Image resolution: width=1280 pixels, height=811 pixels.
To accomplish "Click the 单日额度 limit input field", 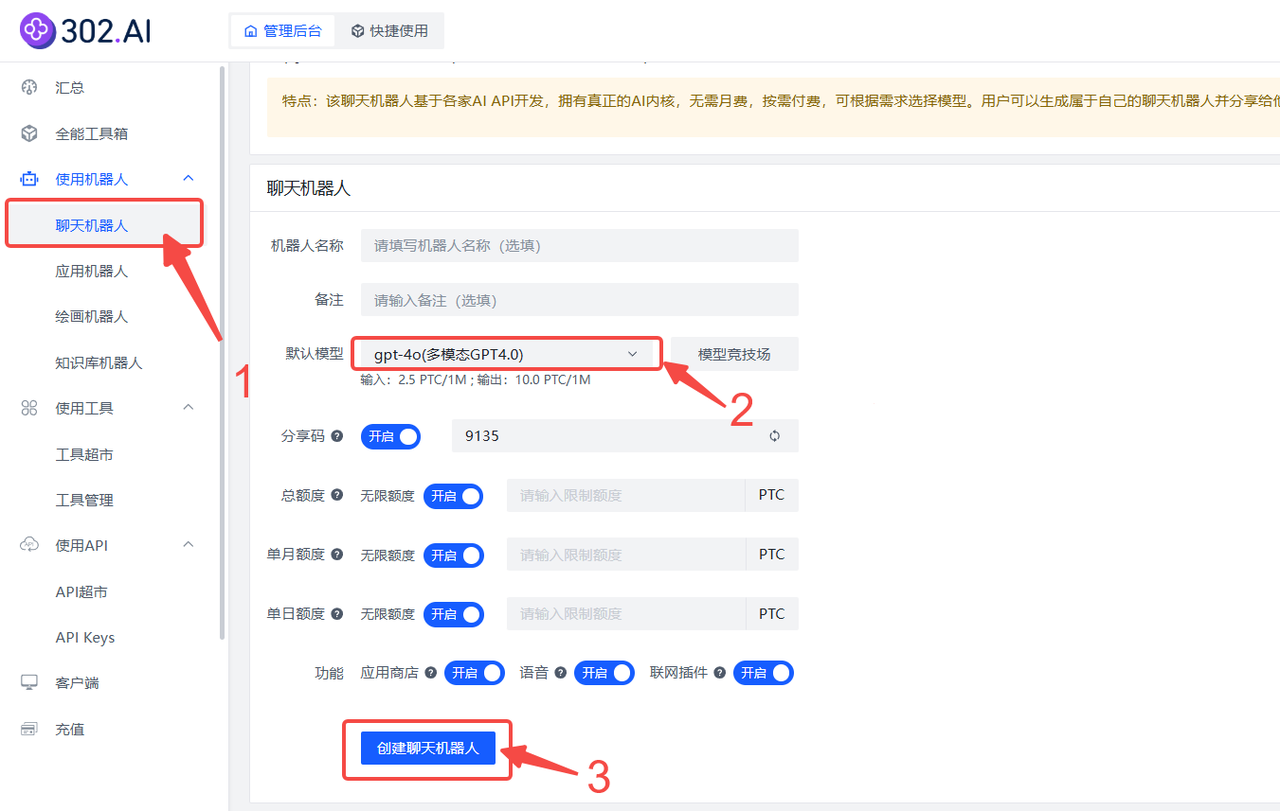I will tap(626, 613).
